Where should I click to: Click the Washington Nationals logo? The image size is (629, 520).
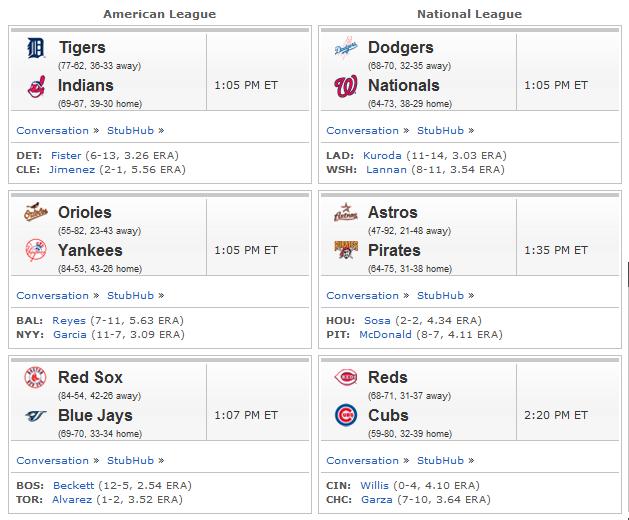(345, 87)
